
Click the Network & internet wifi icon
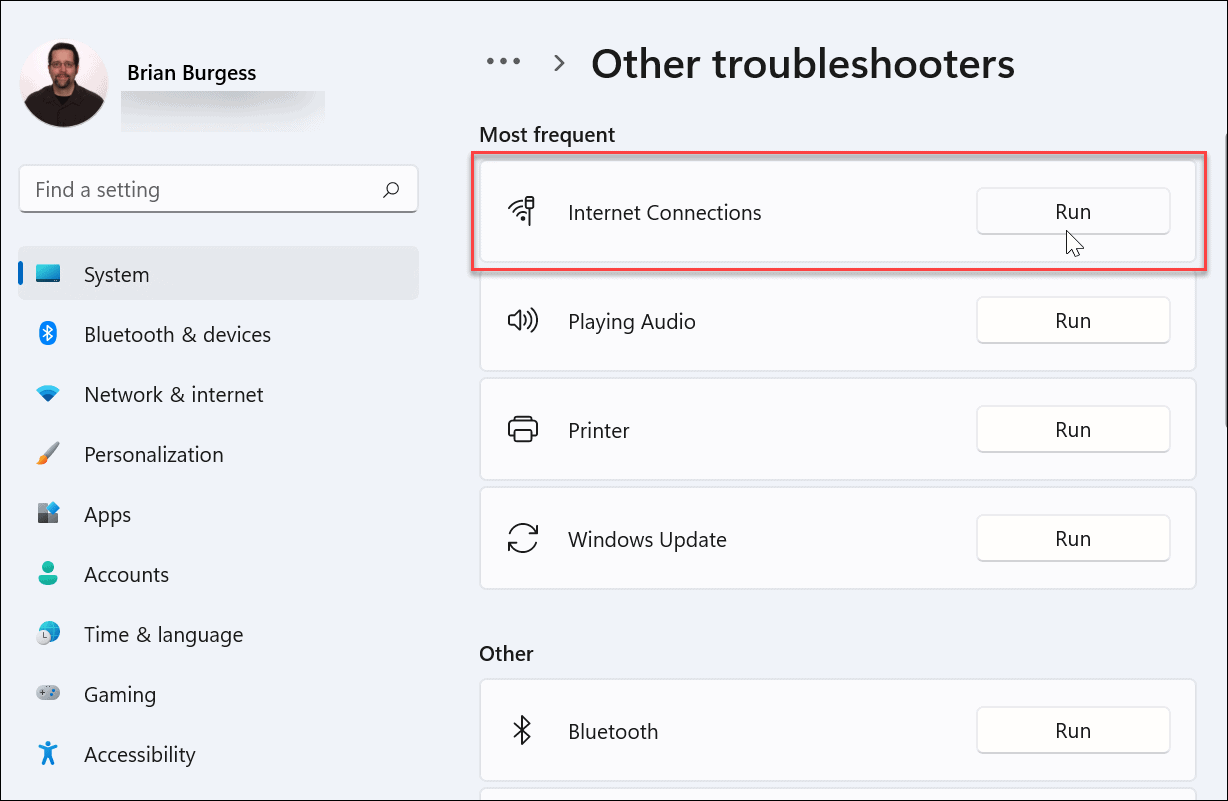point(48,394)
